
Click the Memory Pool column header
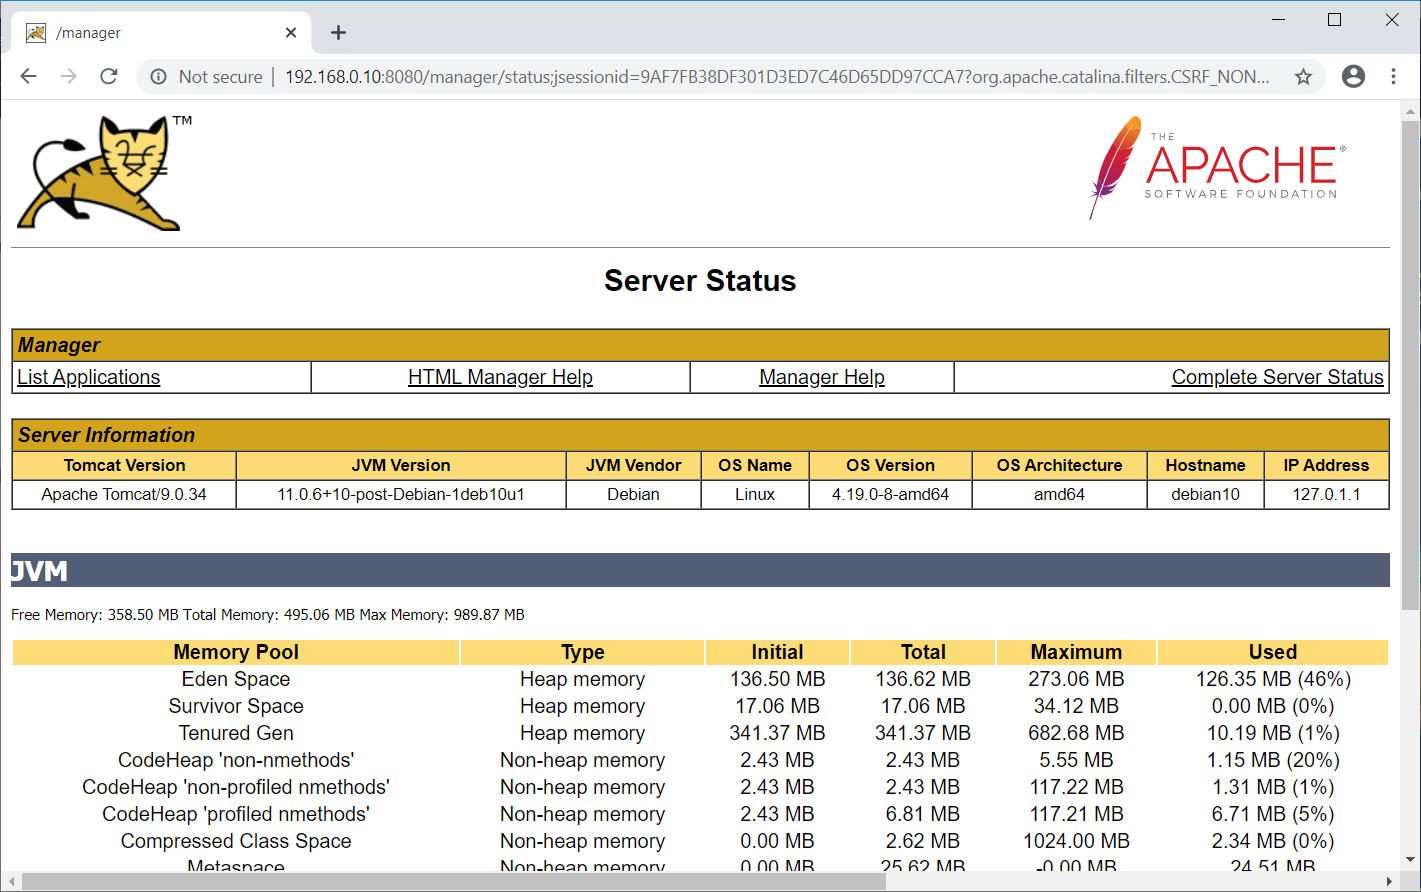236,652
